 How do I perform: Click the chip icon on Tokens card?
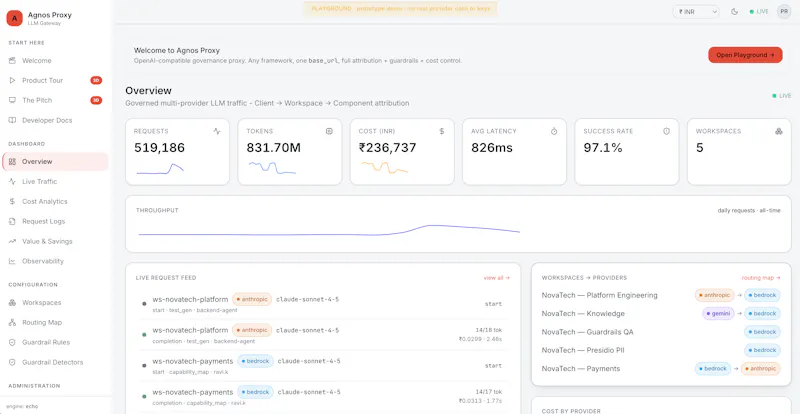[329, 131]
